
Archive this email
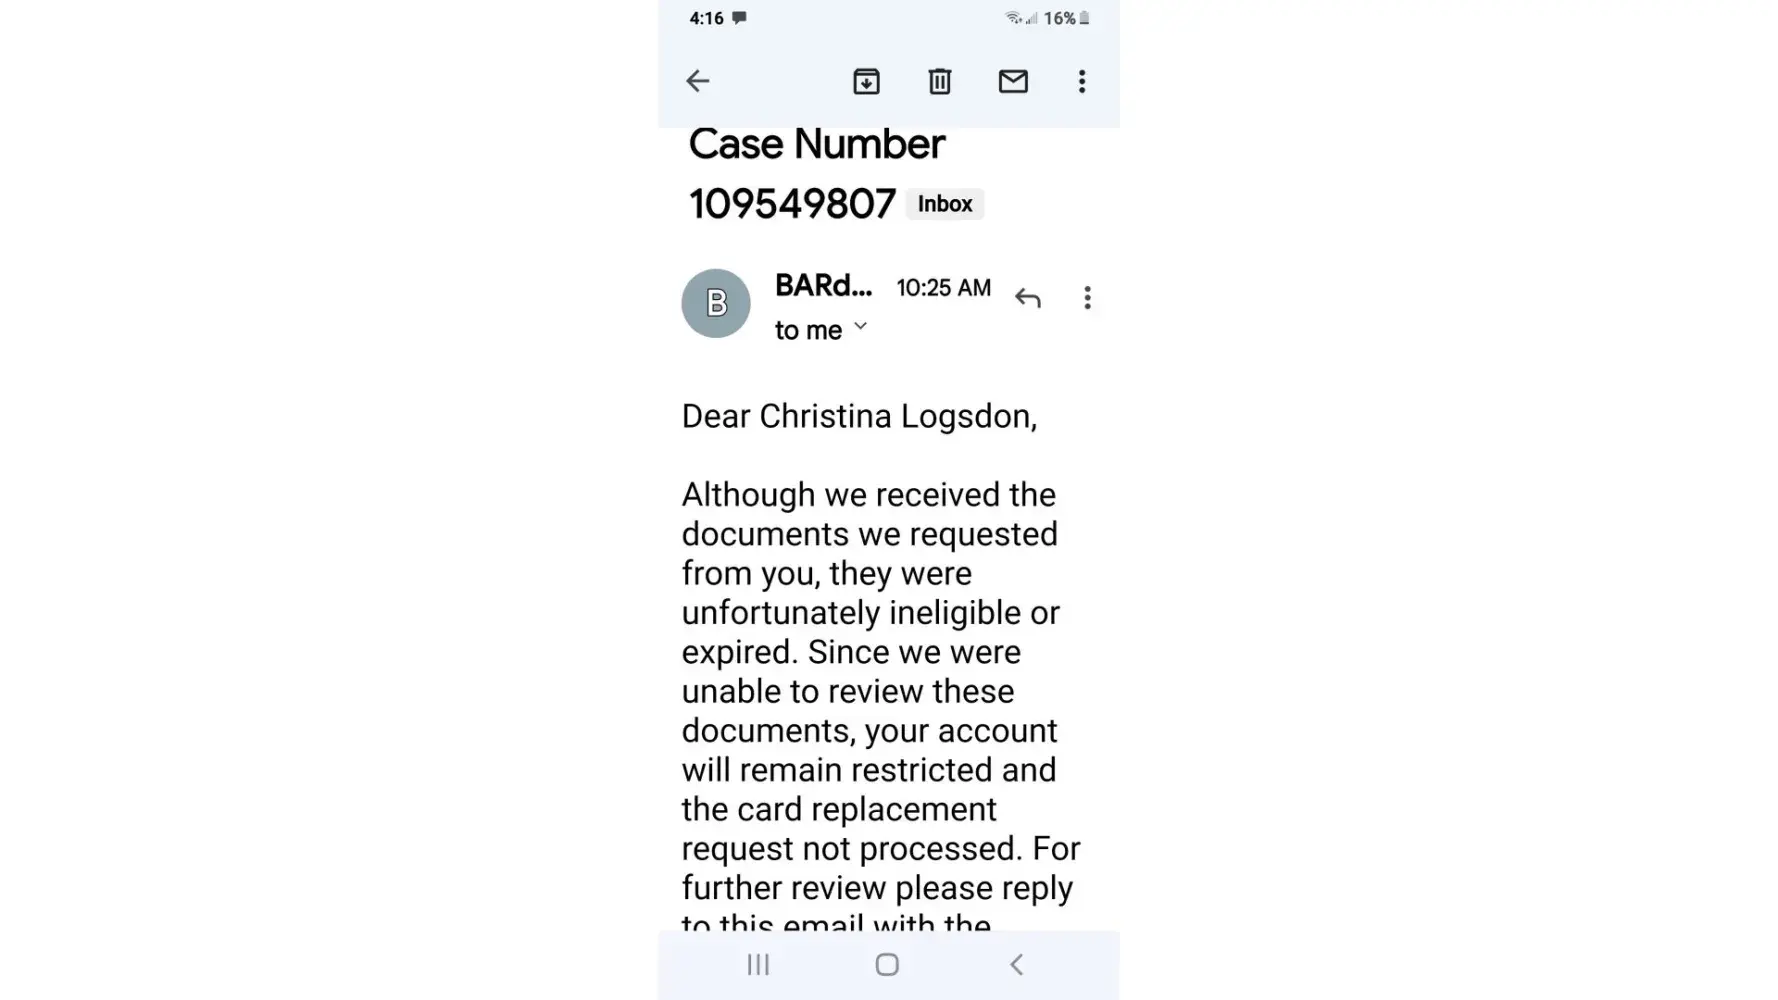[x=866, y=81]
